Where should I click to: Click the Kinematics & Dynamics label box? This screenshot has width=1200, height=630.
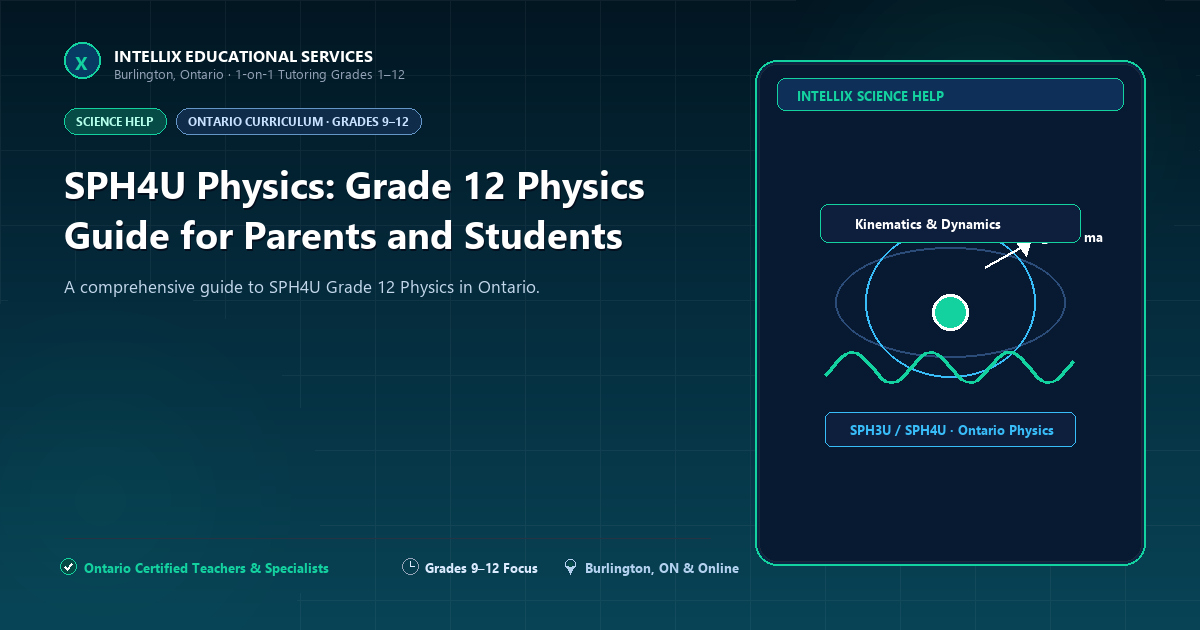click(x=950, y=224)
